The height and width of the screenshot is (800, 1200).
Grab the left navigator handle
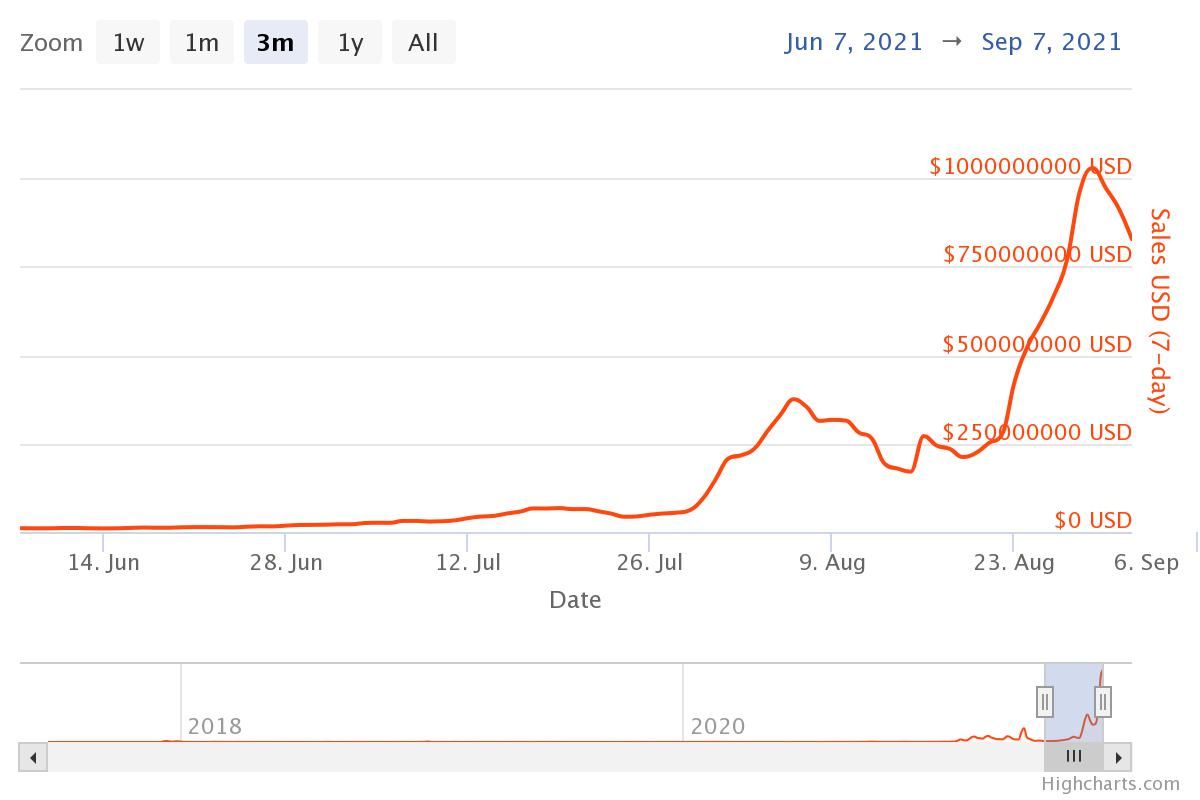click(x=1045, y=702)
